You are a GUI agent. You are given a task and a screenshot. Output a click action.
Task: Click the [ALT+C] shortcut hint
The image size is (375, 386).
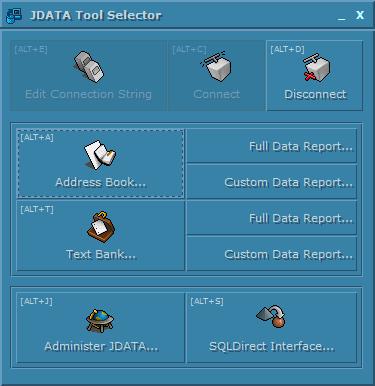tap(189, 49)
